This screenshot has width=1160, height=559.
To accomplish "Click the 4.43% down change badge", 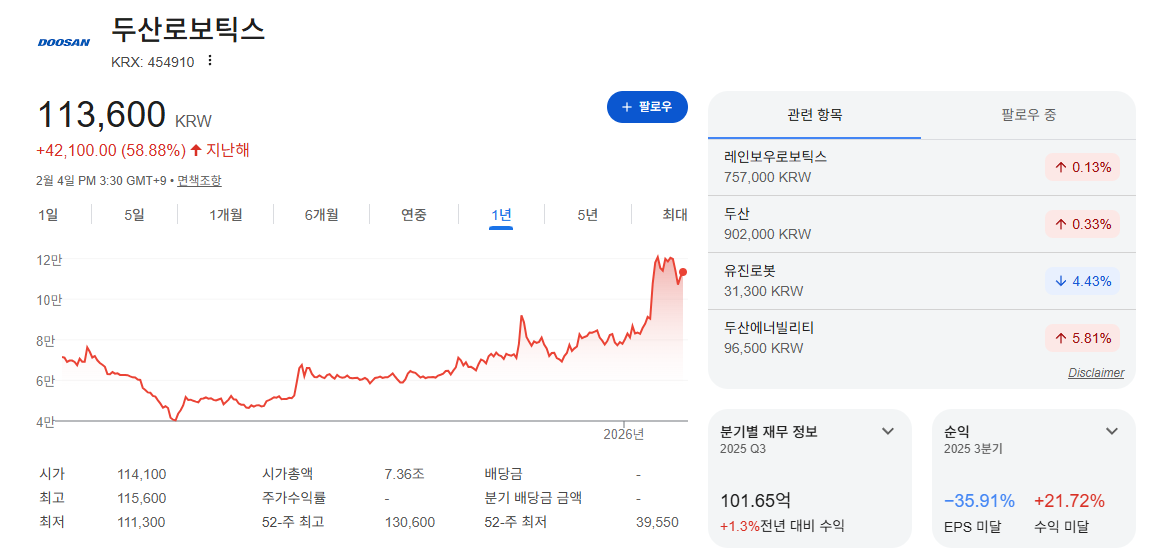I will click(x=1082, y=281).
